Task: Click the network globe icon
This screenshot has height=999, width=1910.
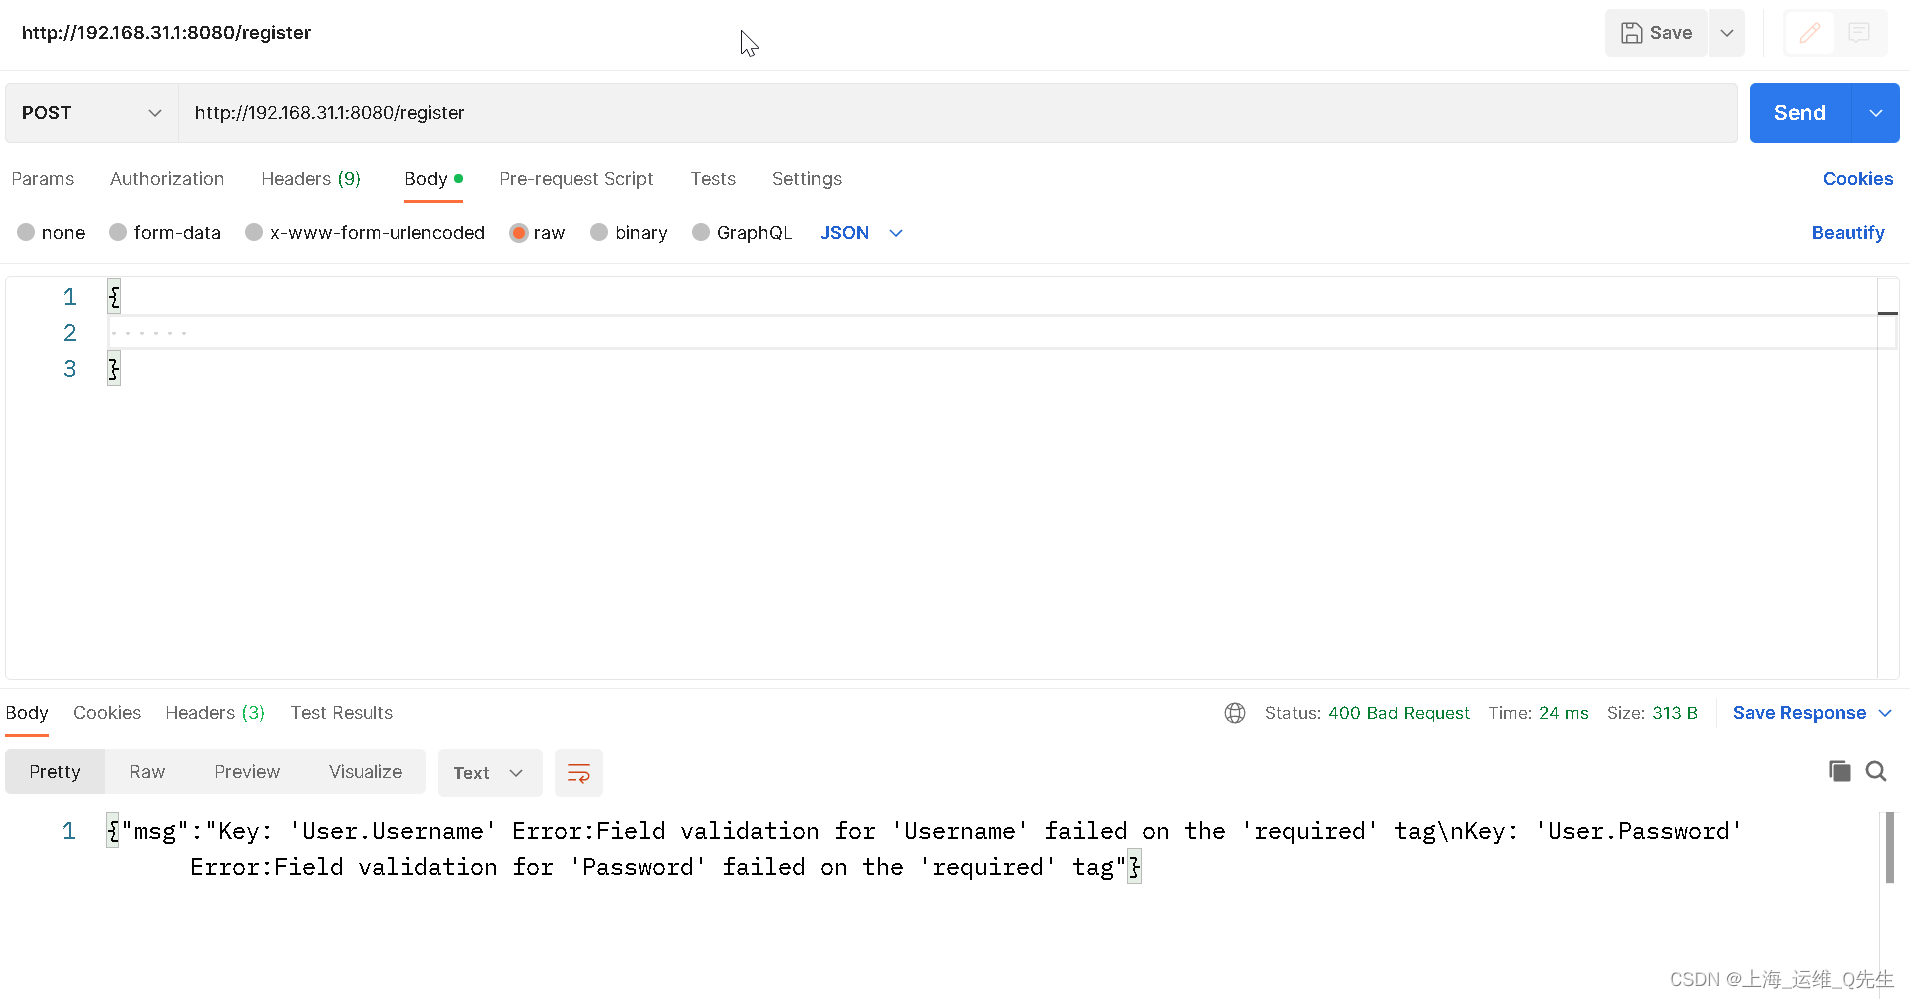Action: pos(1235,713)
